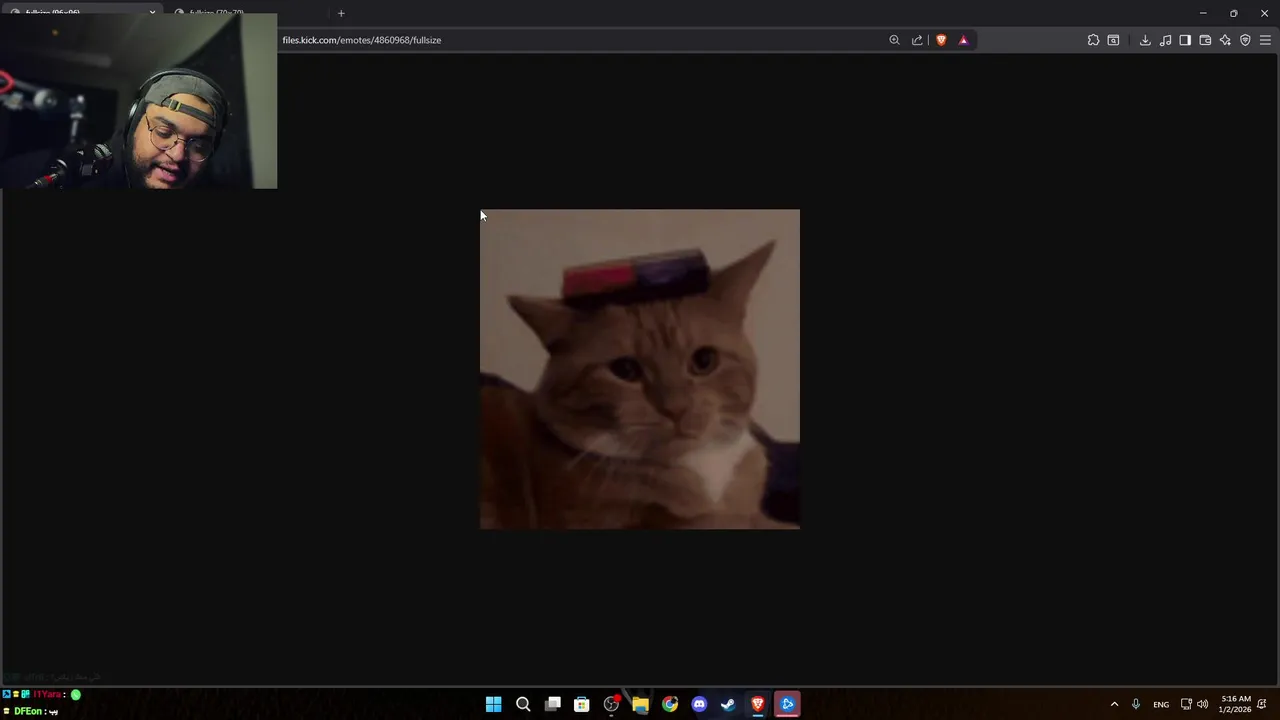Switch to the second browser tab

pos(250,13)
